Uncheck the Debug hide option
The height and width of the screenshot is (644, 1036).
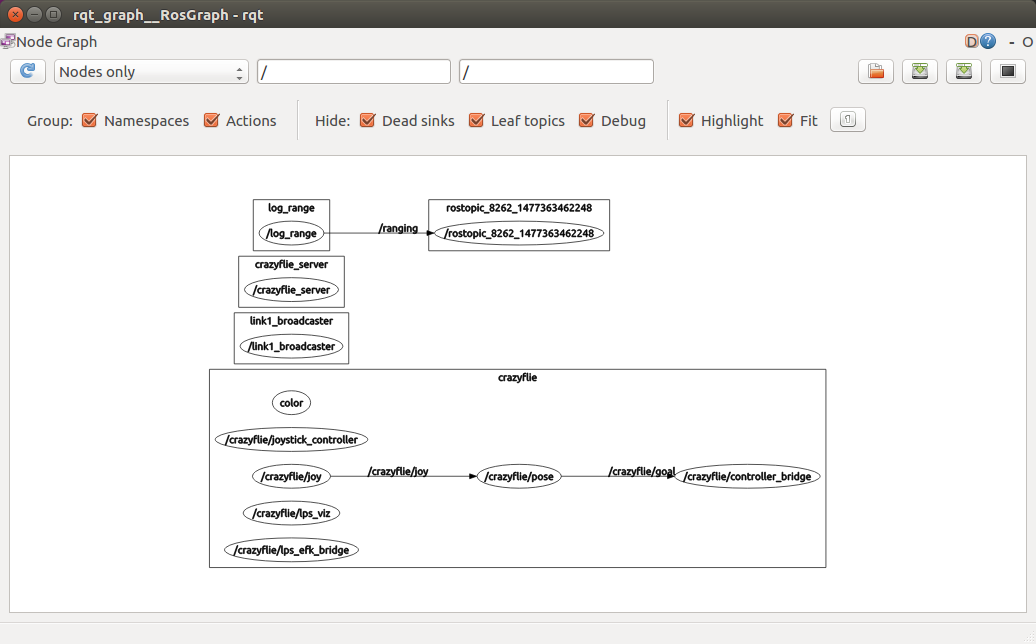click(586, 121)
